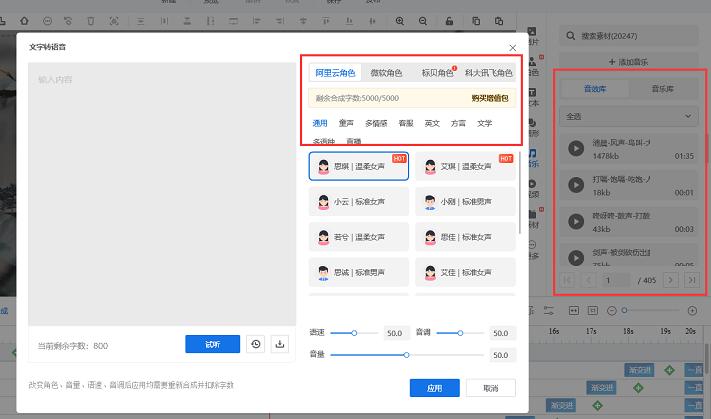Click the toolbar ellipsis circle icon
711x419 pixels.
click(47, 21)
